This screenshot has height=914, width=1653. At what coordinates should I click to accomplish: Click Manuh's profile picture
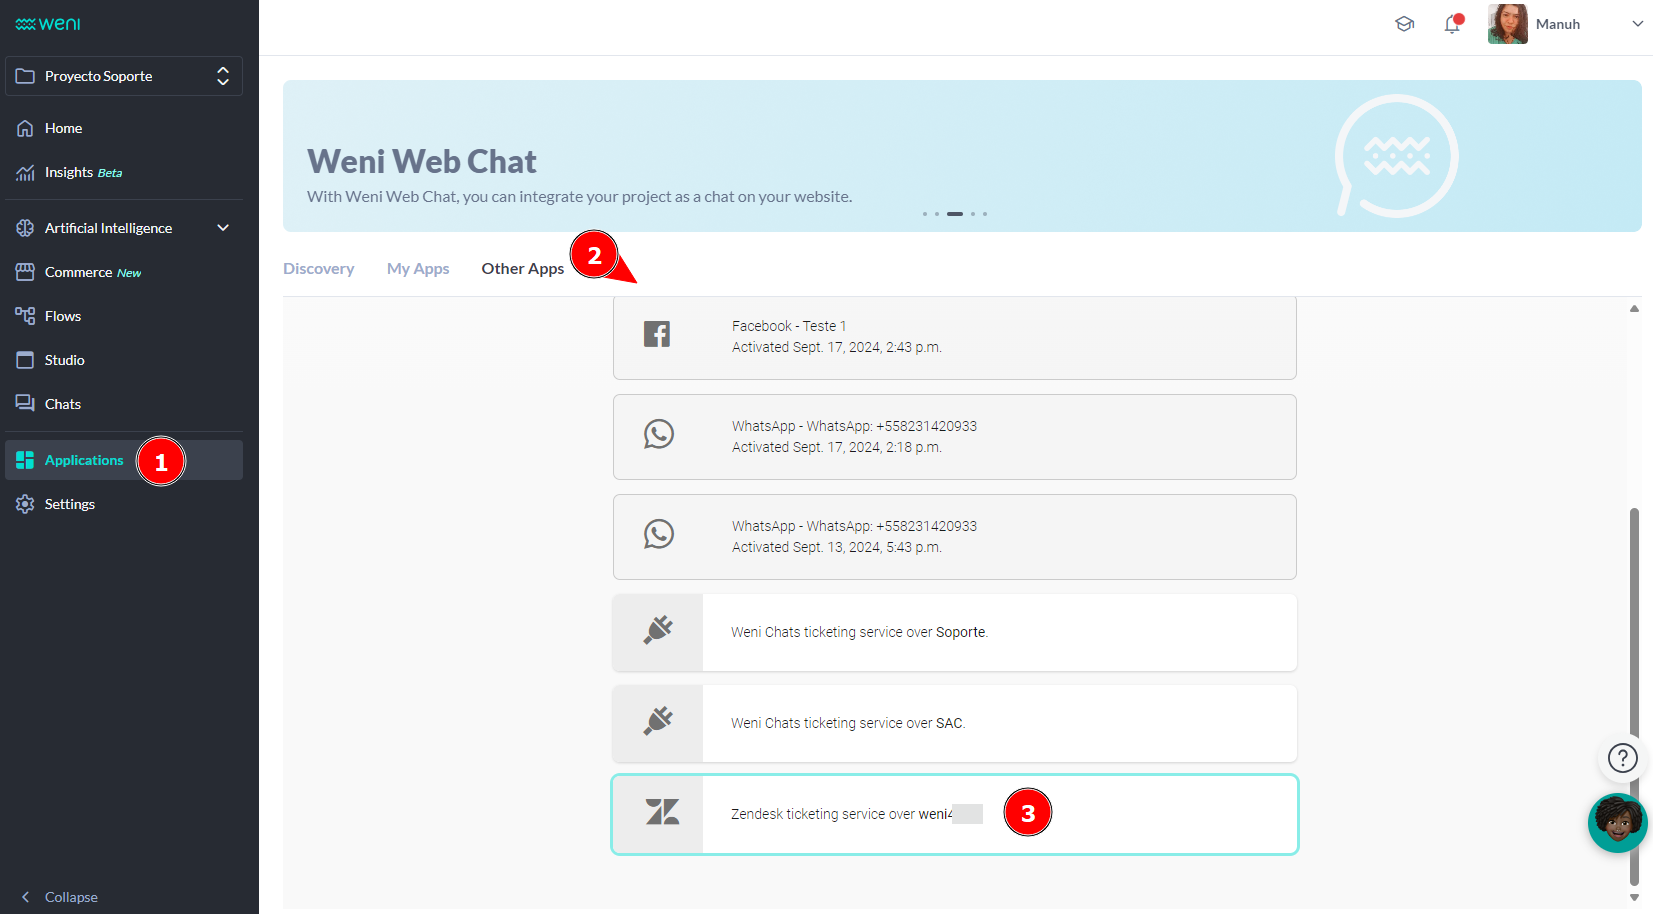(1507, 24)
